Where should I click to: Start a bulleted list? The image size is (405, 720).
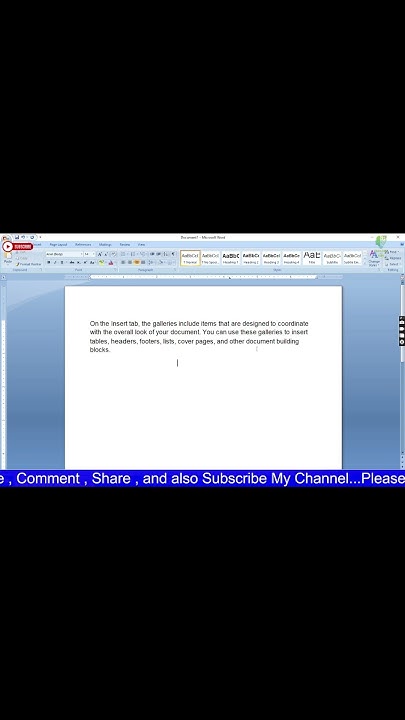[x=123, y=254]
